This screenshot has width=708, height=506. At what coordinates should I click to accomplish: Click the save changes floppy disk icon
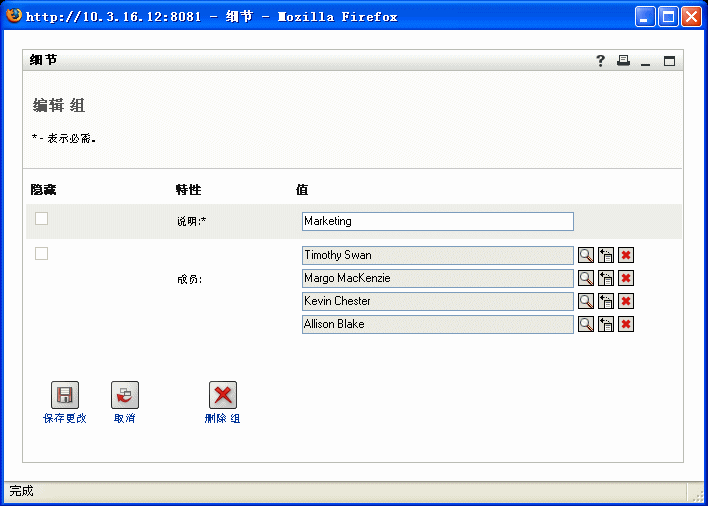point(65,395)
